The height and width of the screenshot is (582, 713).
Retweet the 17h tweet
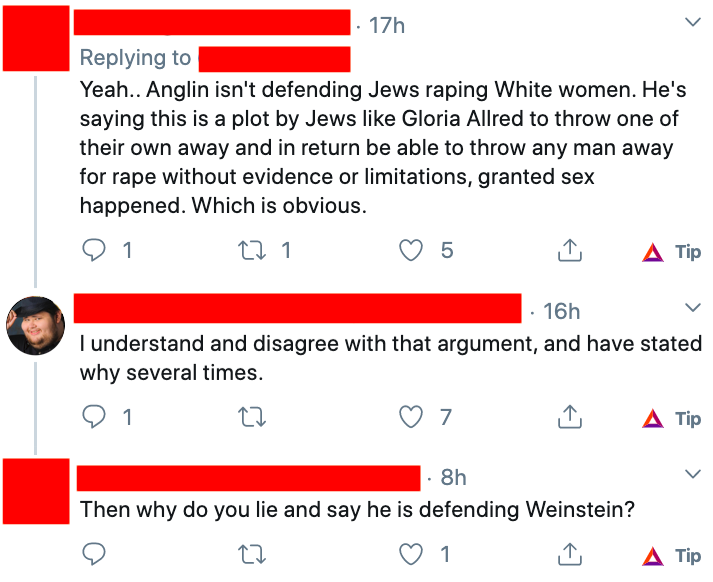[x=253, y=252]
